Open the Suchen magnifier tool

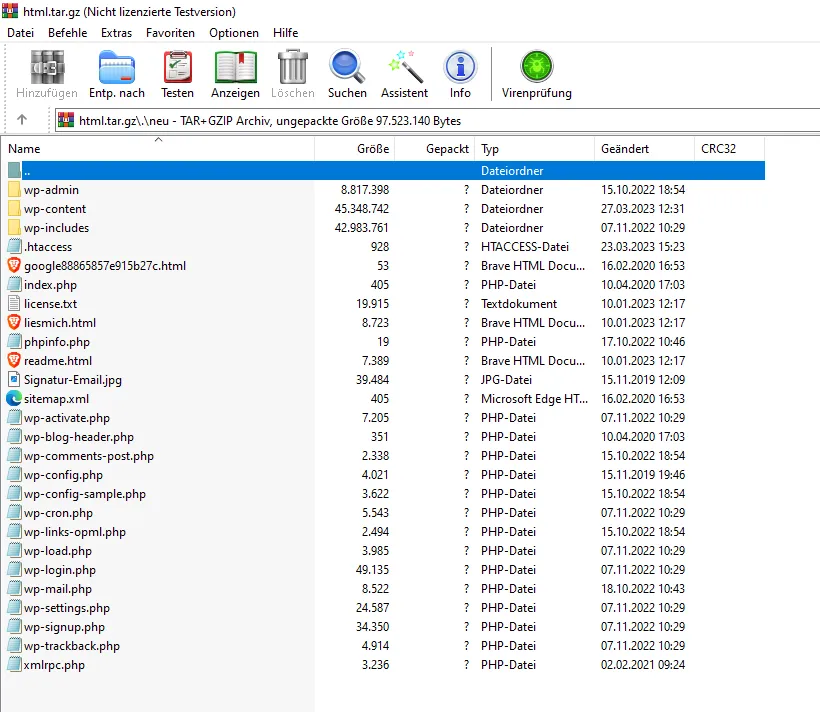coord(347,67)
